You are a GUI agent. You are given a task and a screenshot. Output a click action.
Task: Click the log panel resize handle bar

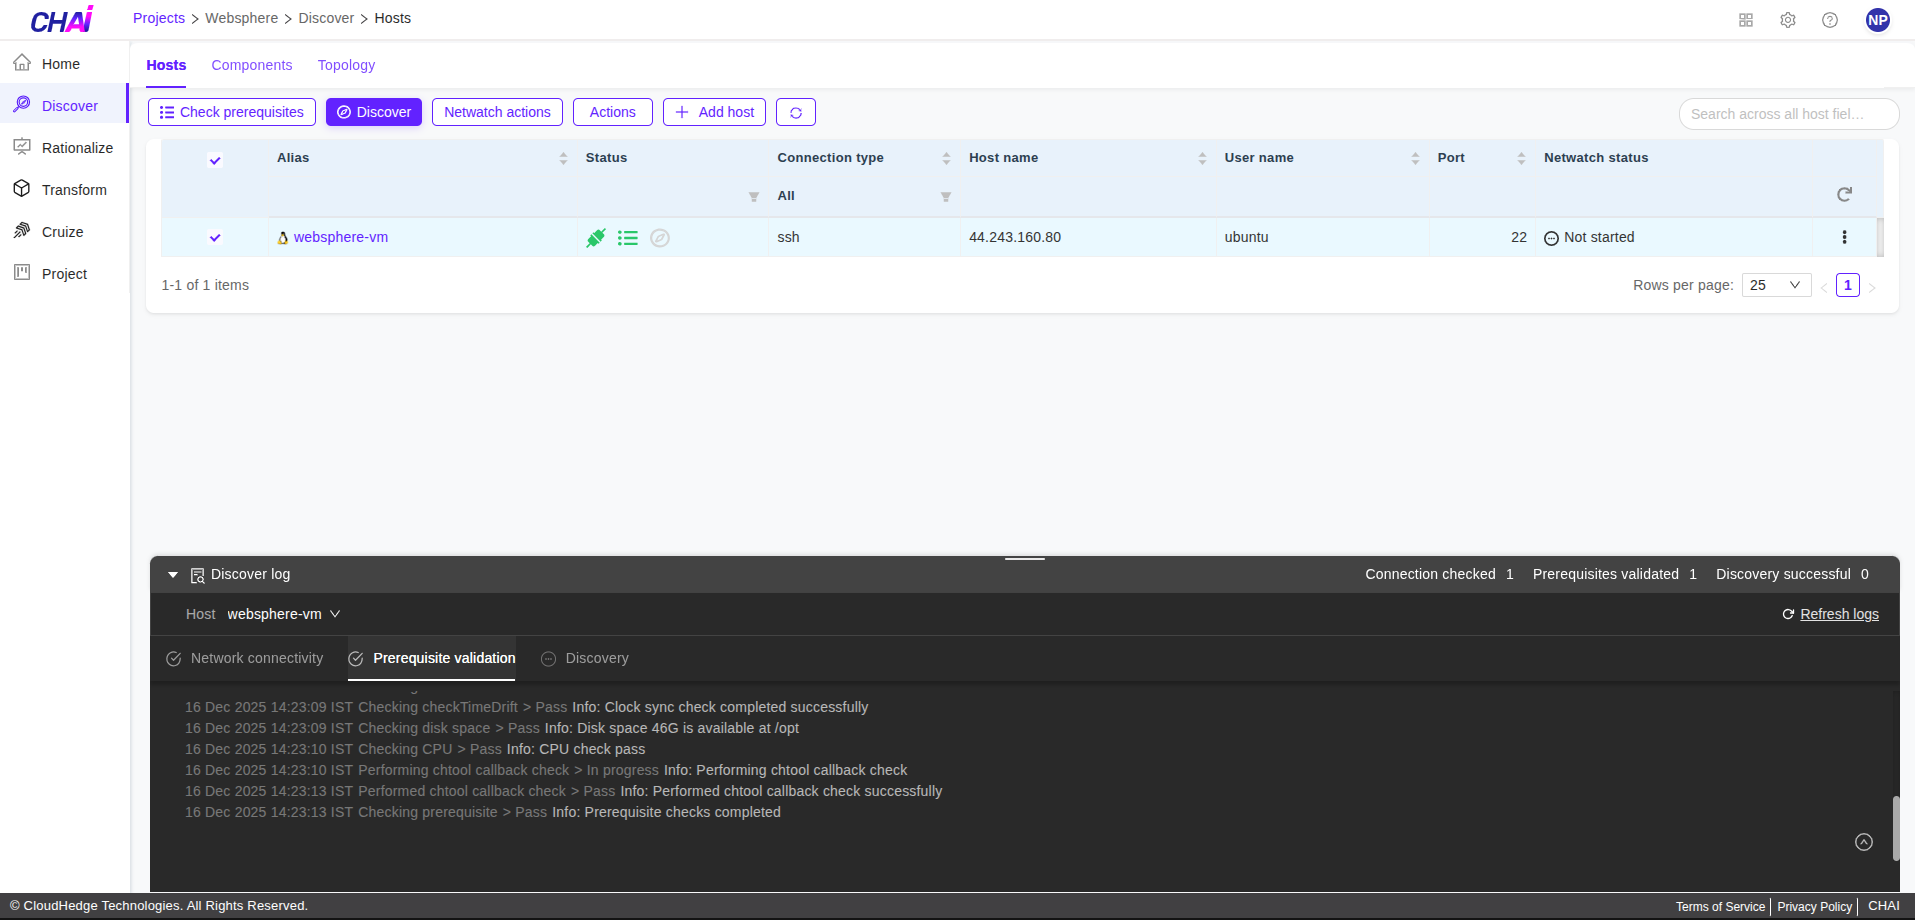[1025, 558]
